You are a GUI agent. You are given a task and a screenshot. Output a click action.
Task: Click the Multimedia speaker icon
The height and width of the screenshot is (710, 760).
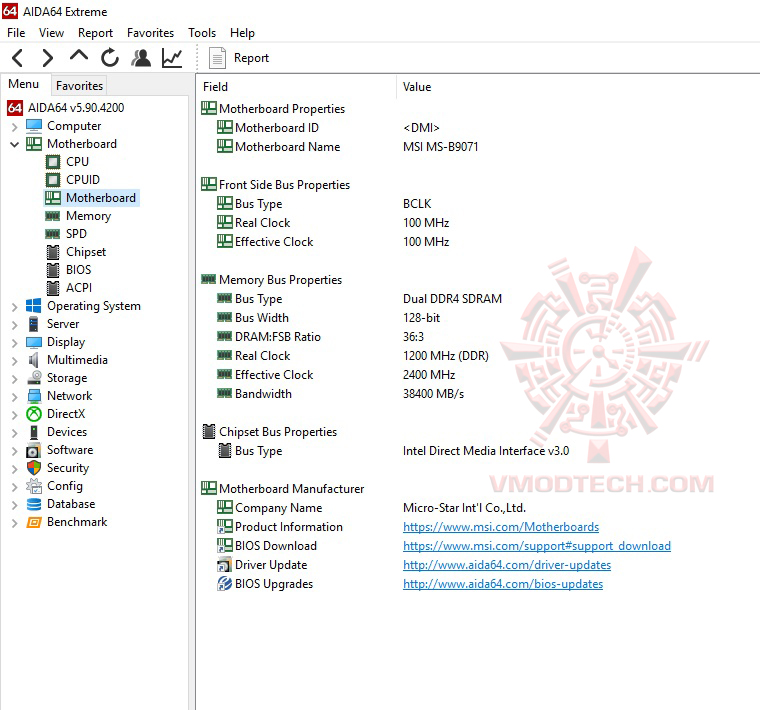(33, 360)
